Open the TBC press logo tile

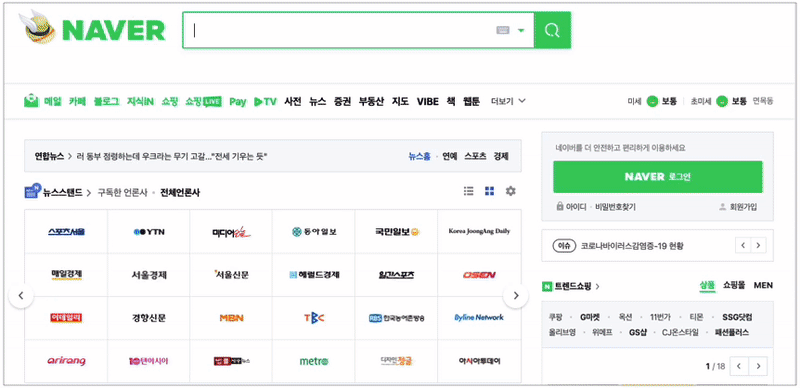[x=314, y=318]
